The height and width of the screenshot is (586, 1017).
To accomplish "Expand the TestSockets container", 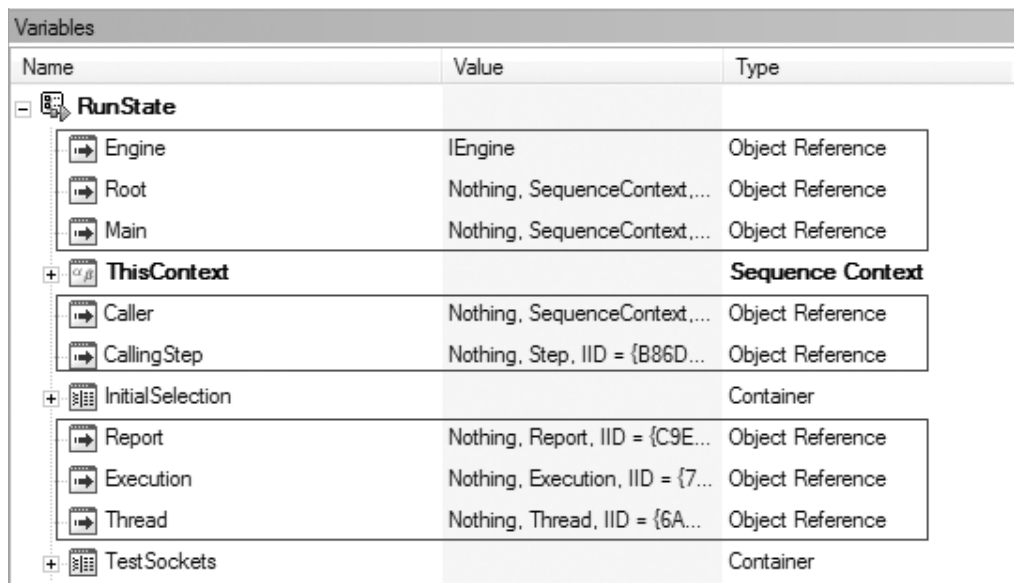I will pyautogui.click(x=51, y=564).
